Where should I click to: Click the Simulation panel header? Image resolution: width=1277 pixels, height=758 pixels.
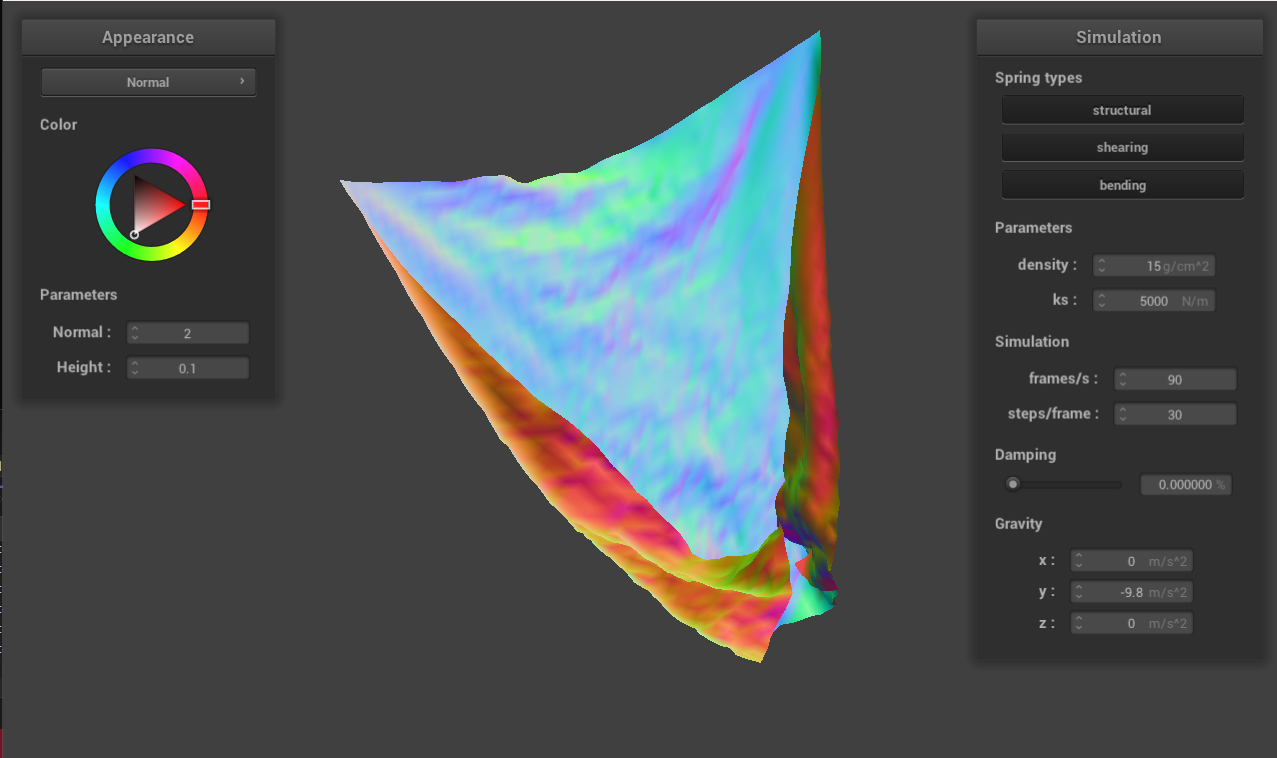pyautogui.click(x=1118, y=37)
